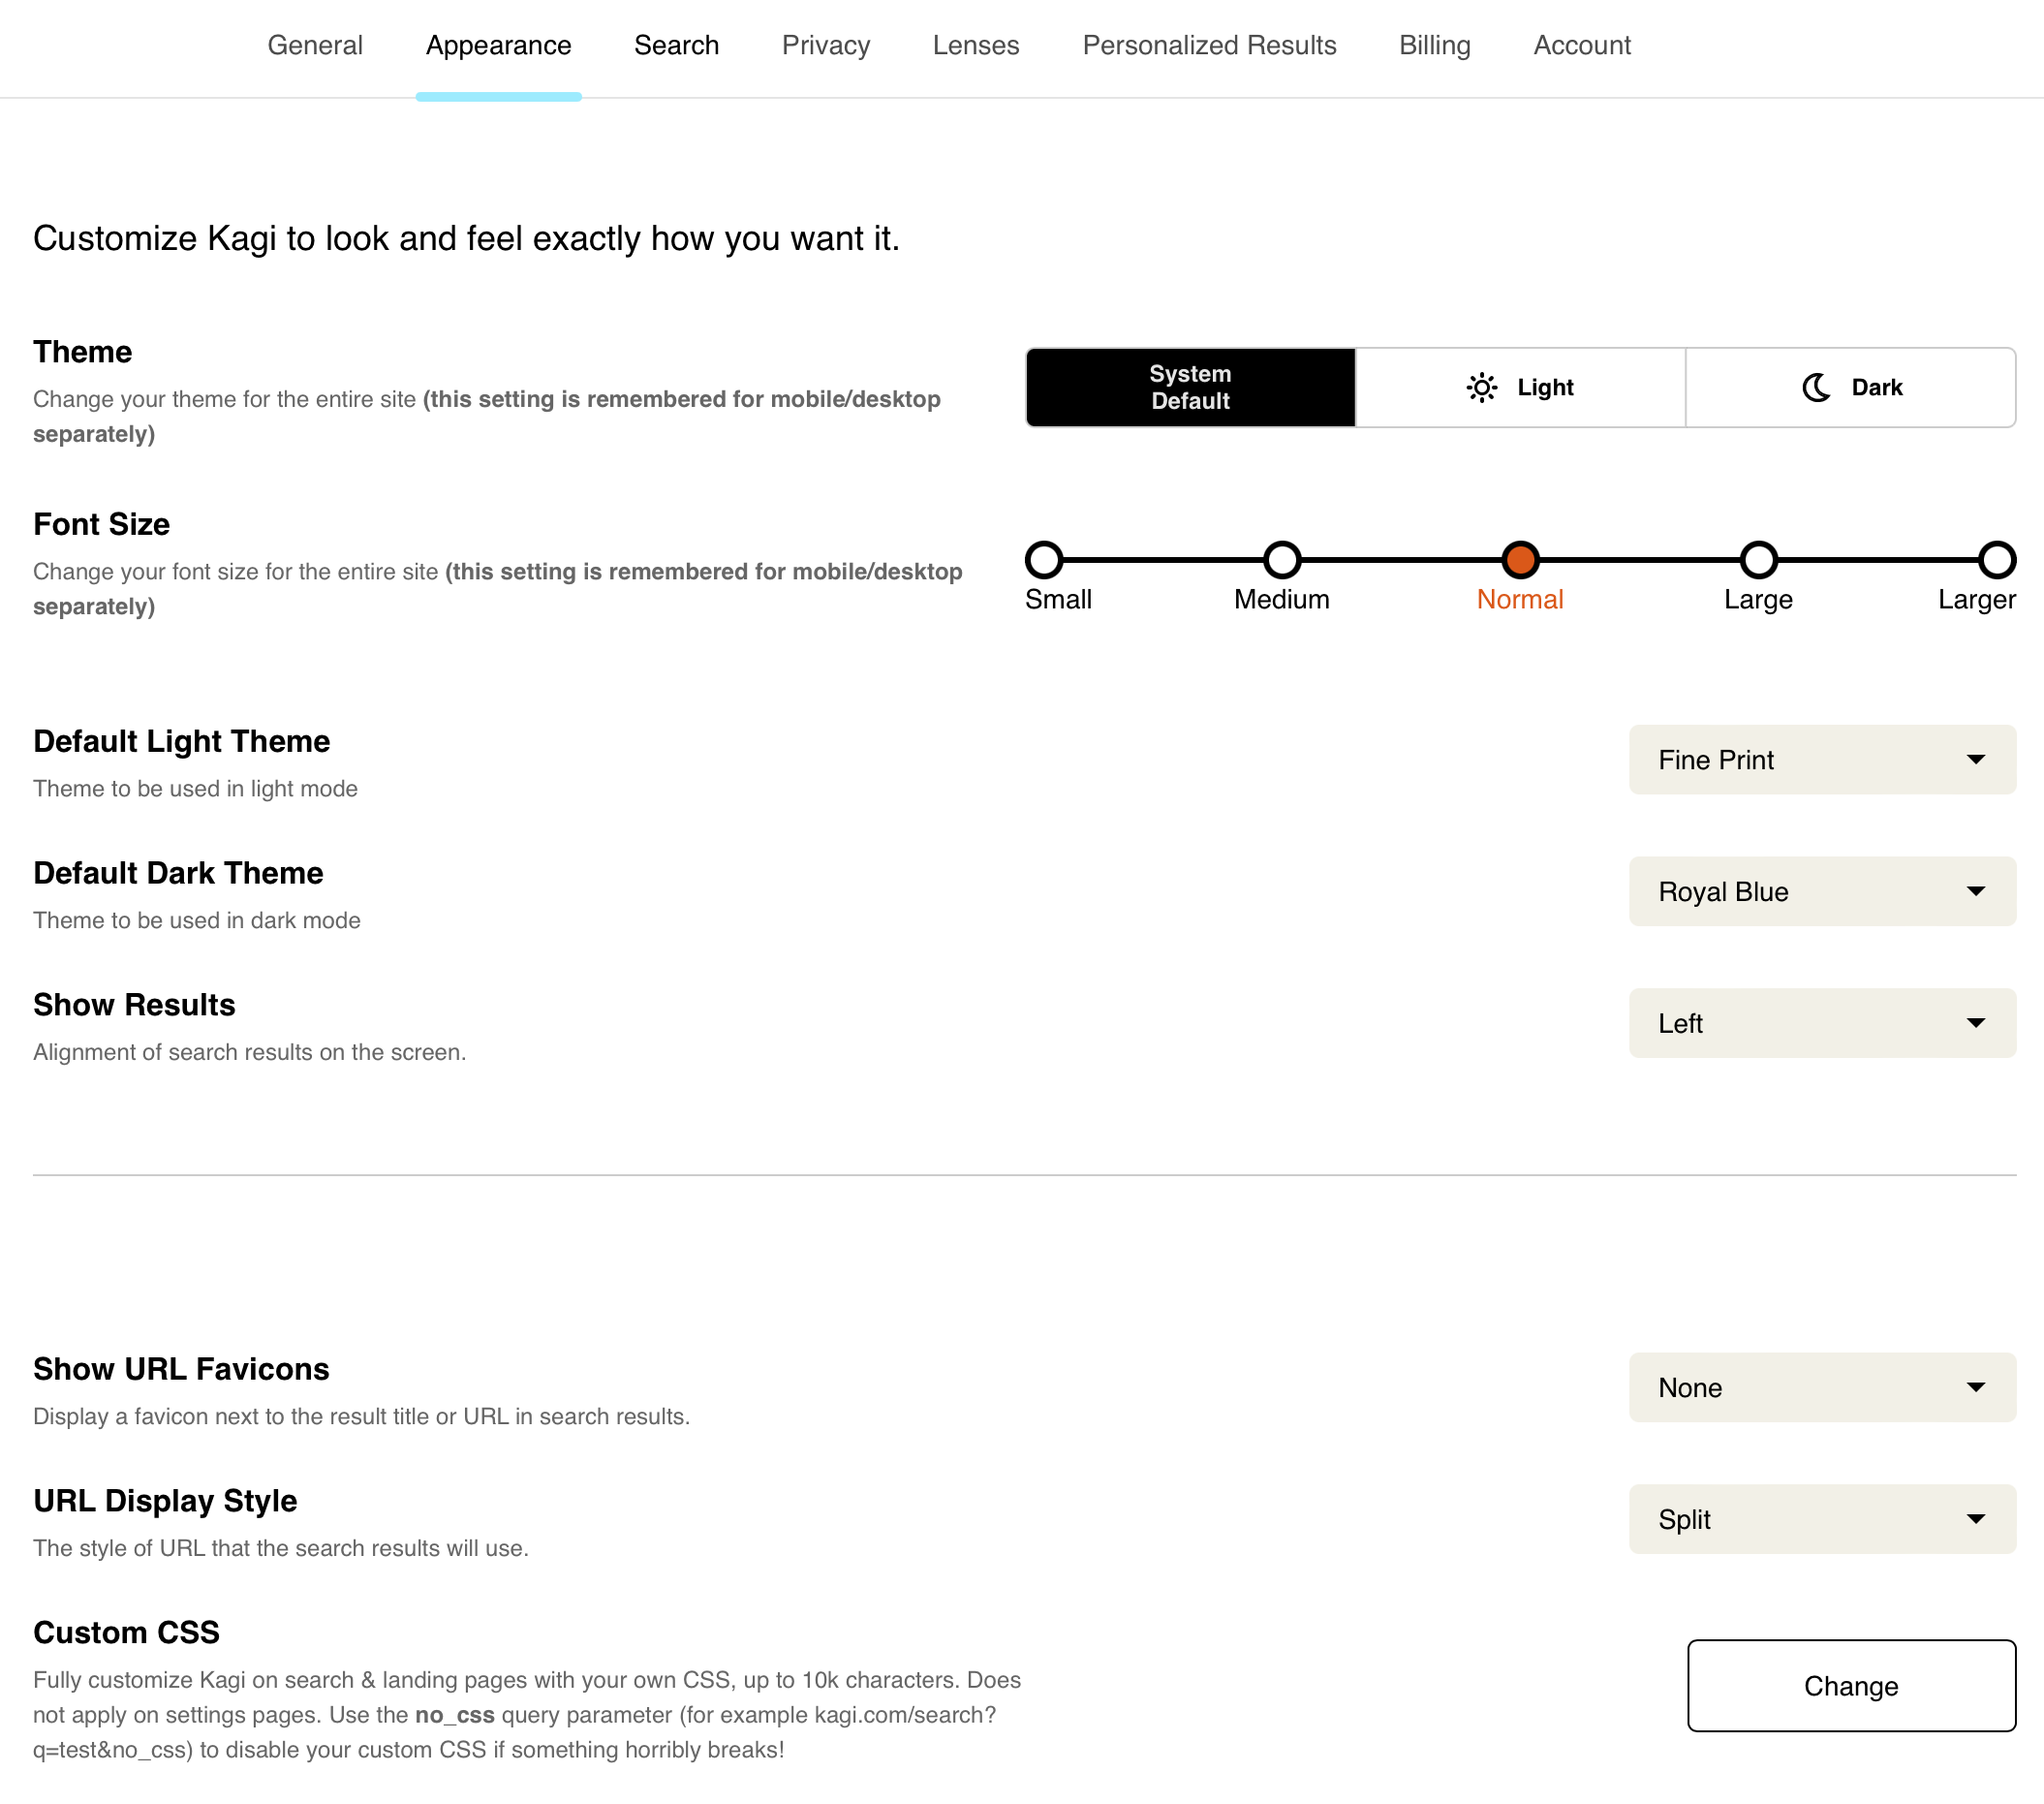This screenshot has width=2044, height=1804.
Task: Open the Show URL Favicons dropdown
Action: pos(1821,1388)
